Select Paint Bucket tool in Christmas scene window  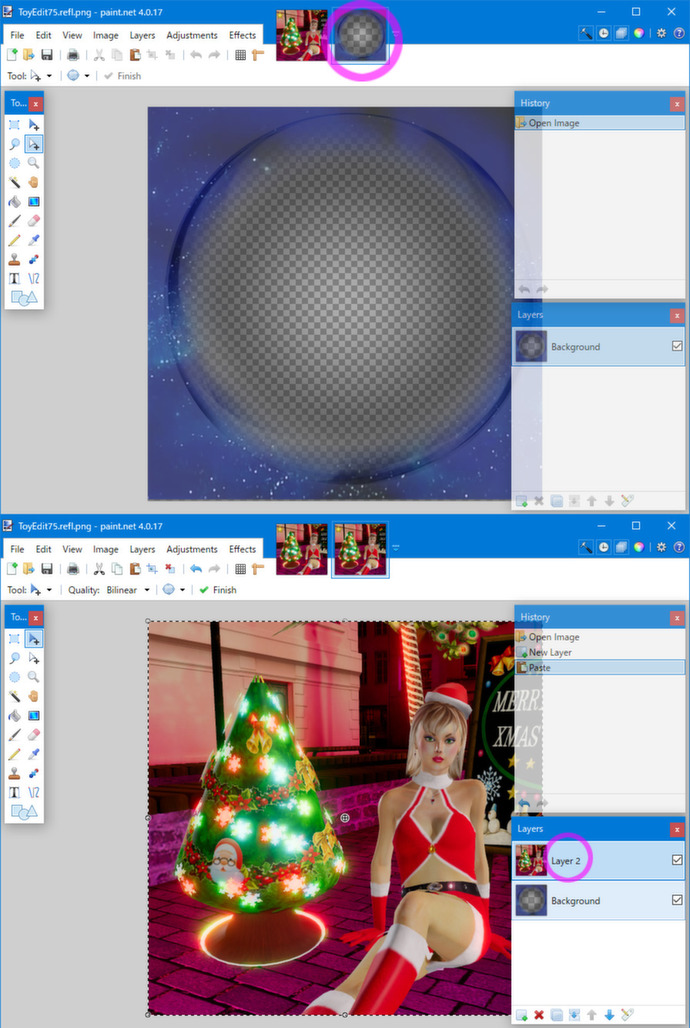[14, 715]
